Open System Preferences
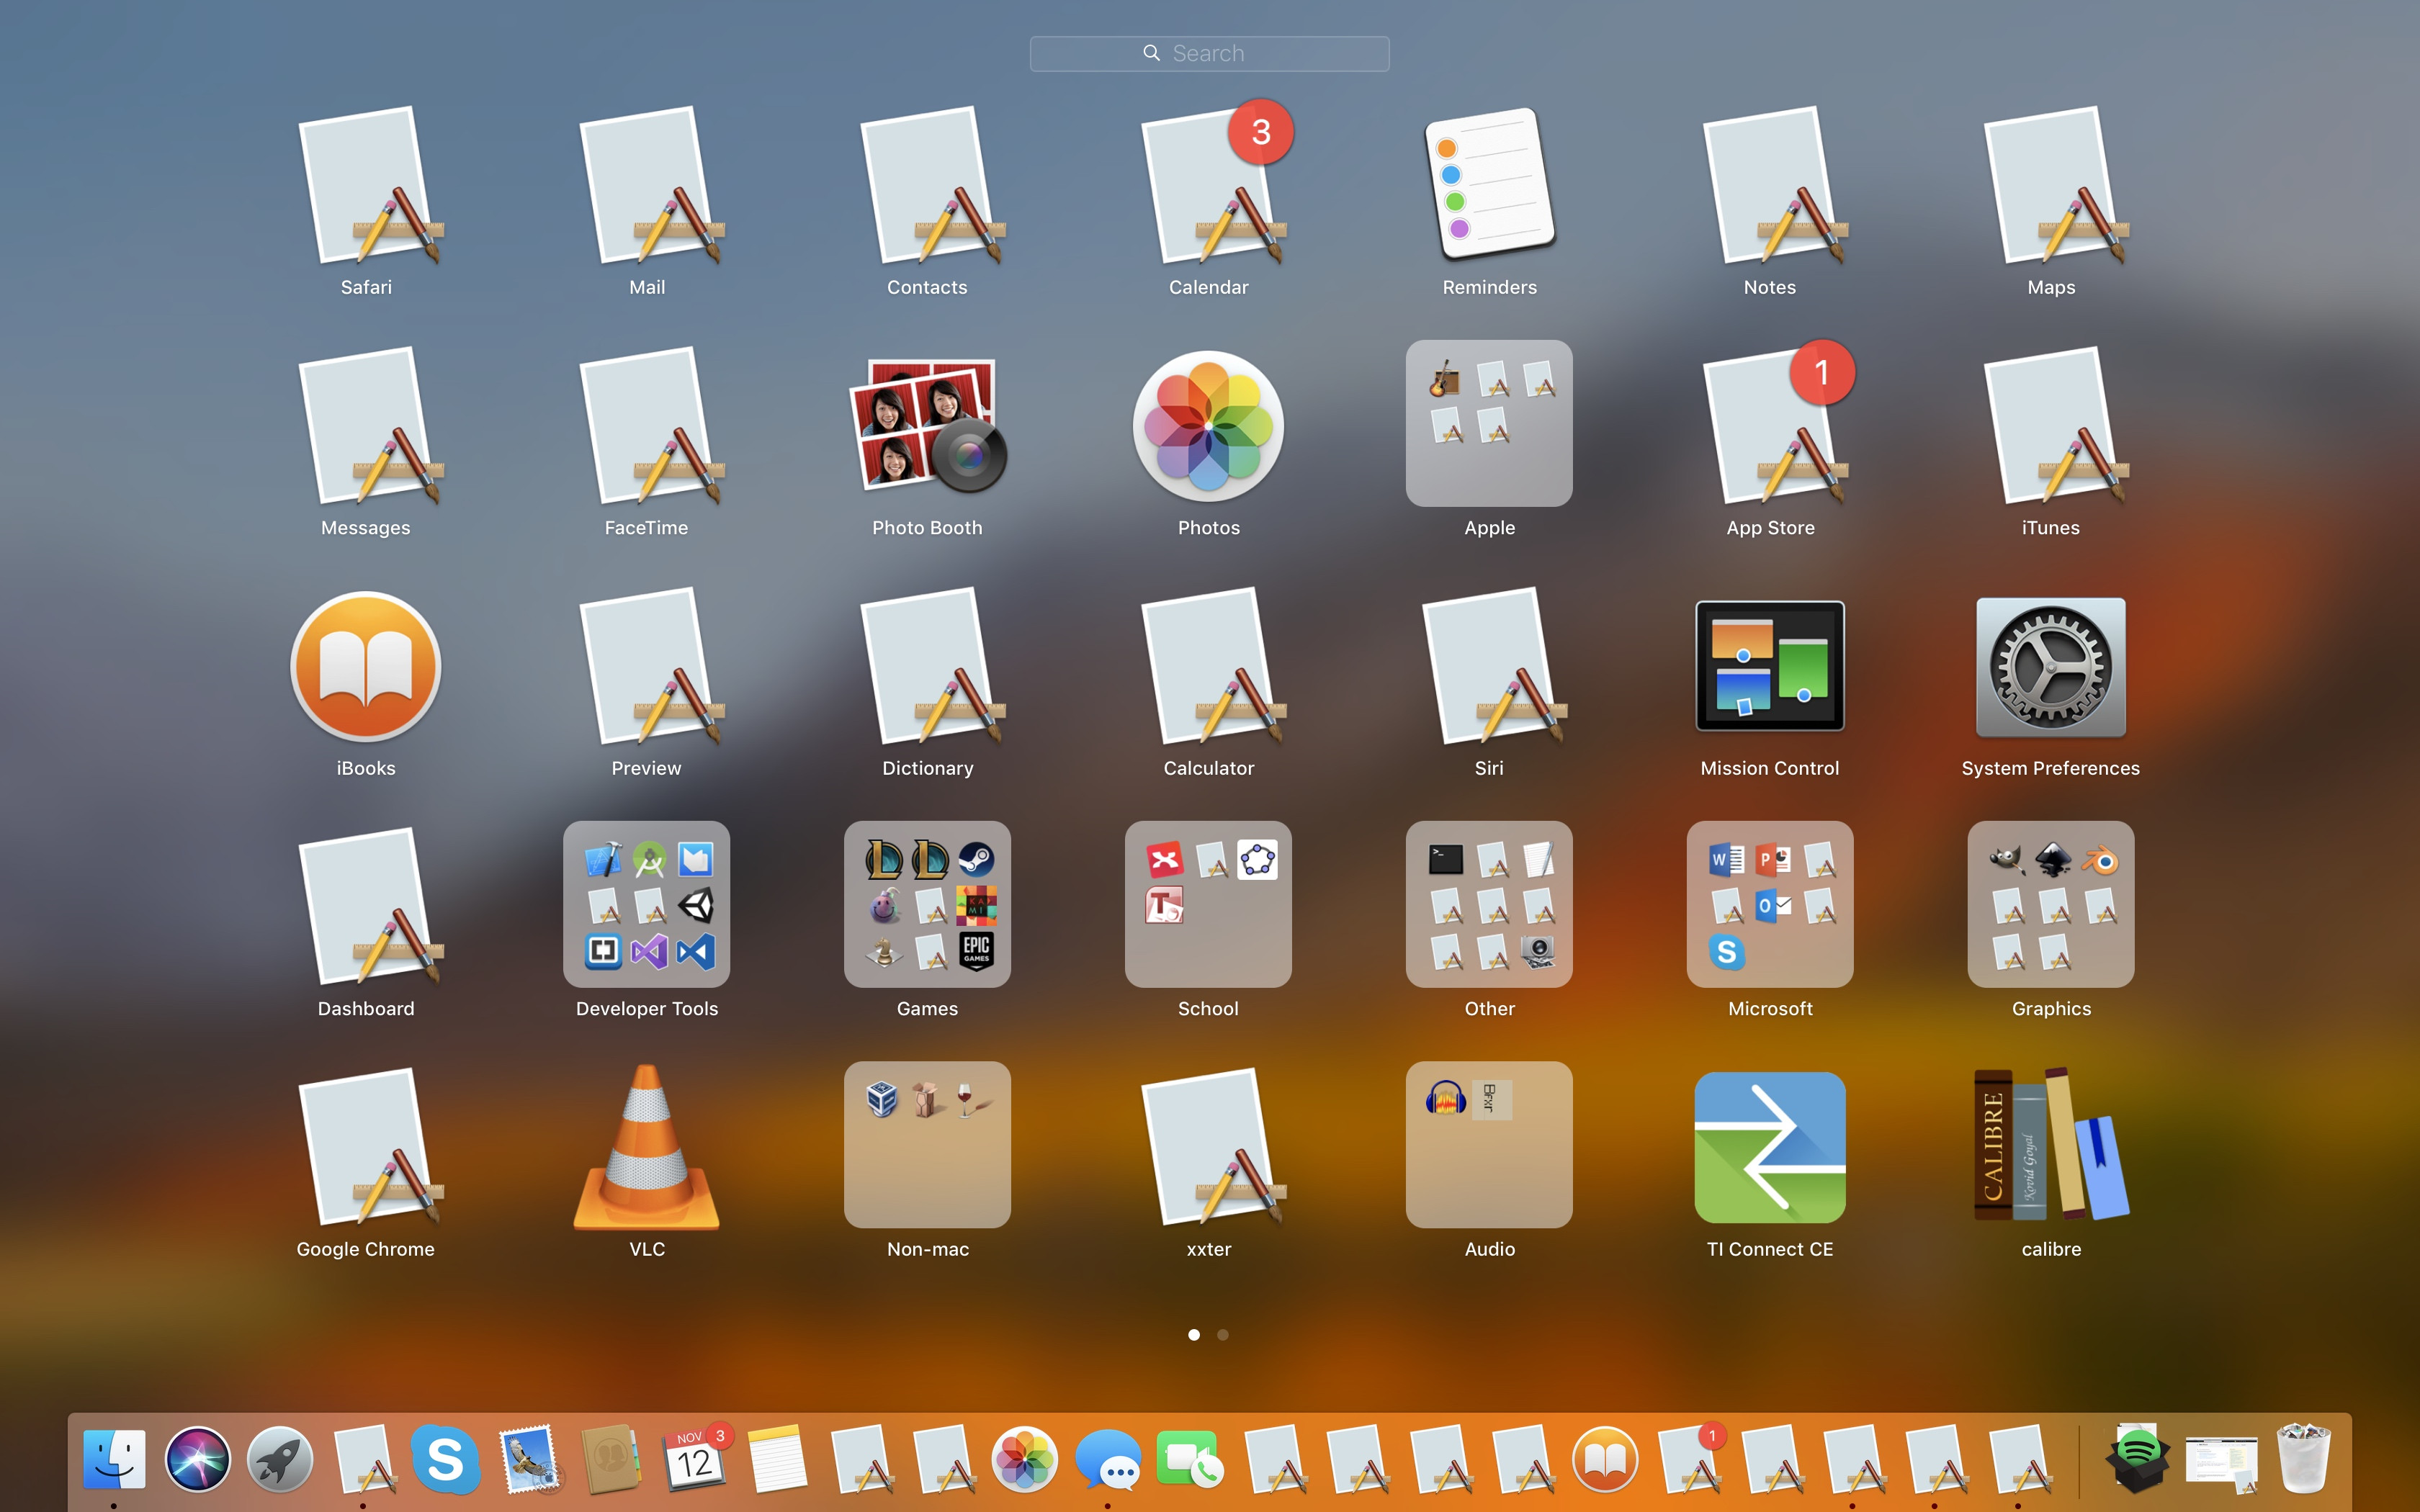This screenshot has width=2420, height=1512. point(2049,668)
